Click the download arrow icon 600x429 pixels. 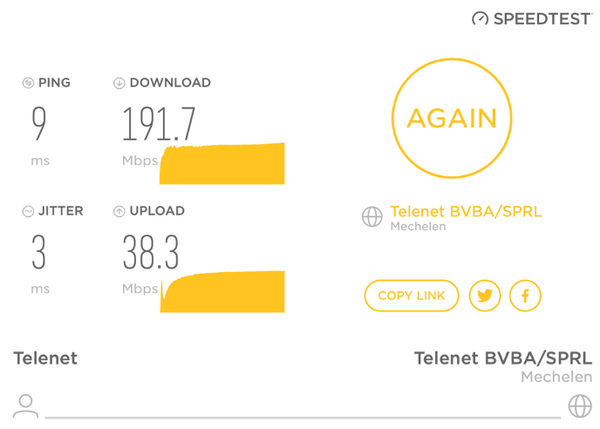coord(119,83)
